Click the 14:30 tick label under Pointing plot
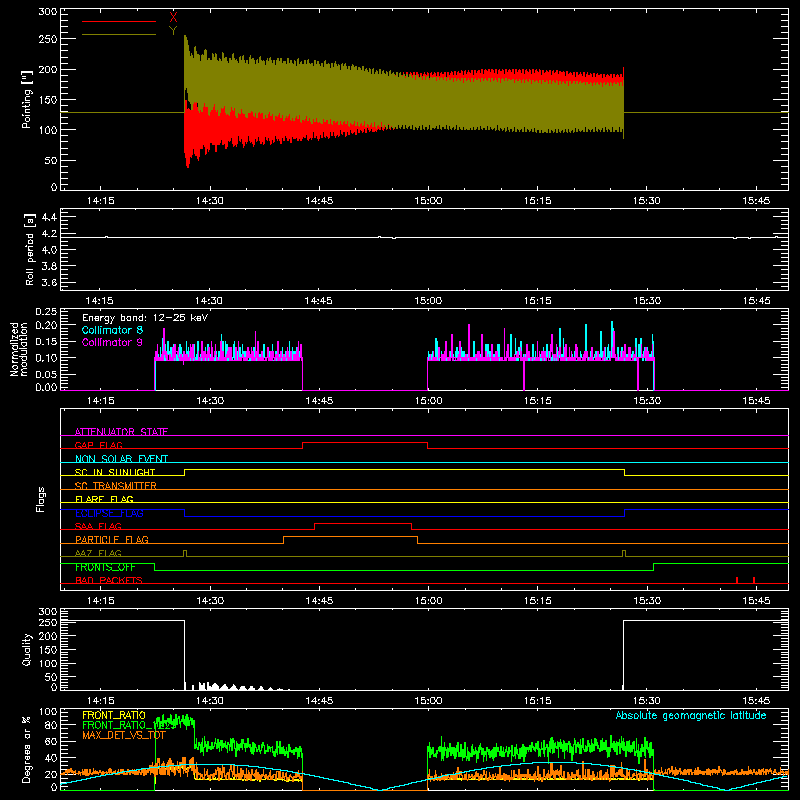The width and height of the screenshot is (800, 800). [210, 201]
